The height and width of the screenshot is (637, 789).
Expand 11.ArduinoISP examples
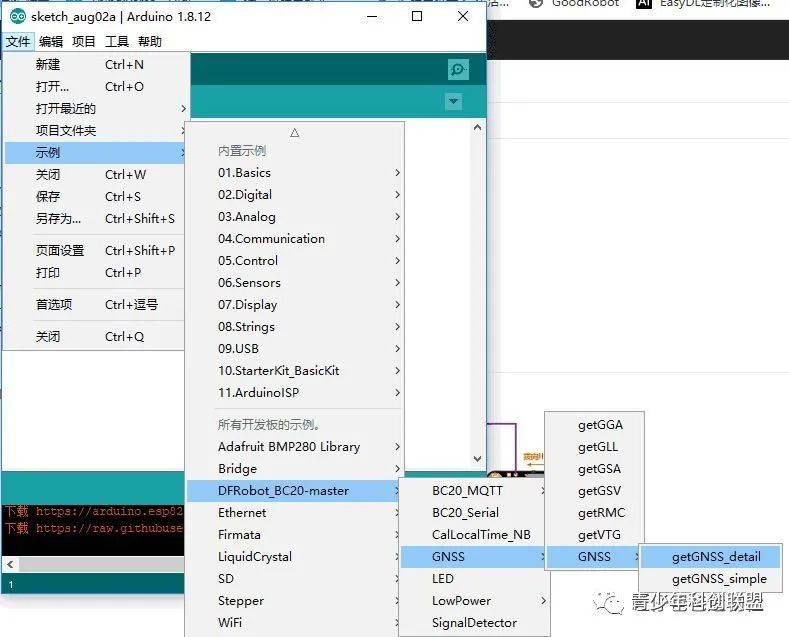(295, 393)
